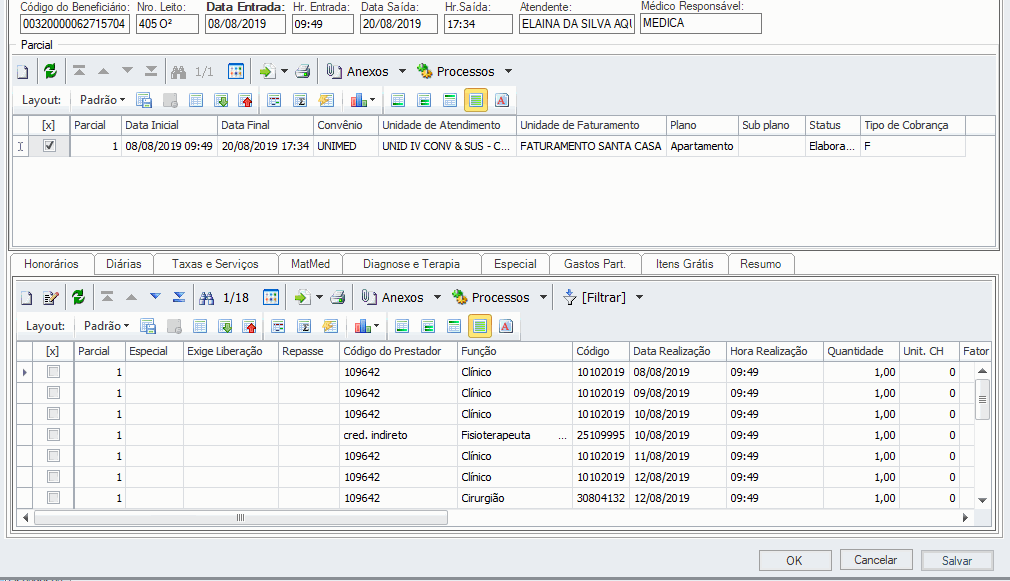
Task: Print the Honorários grid
Action: pyautogui.click(x=338, y=298)
